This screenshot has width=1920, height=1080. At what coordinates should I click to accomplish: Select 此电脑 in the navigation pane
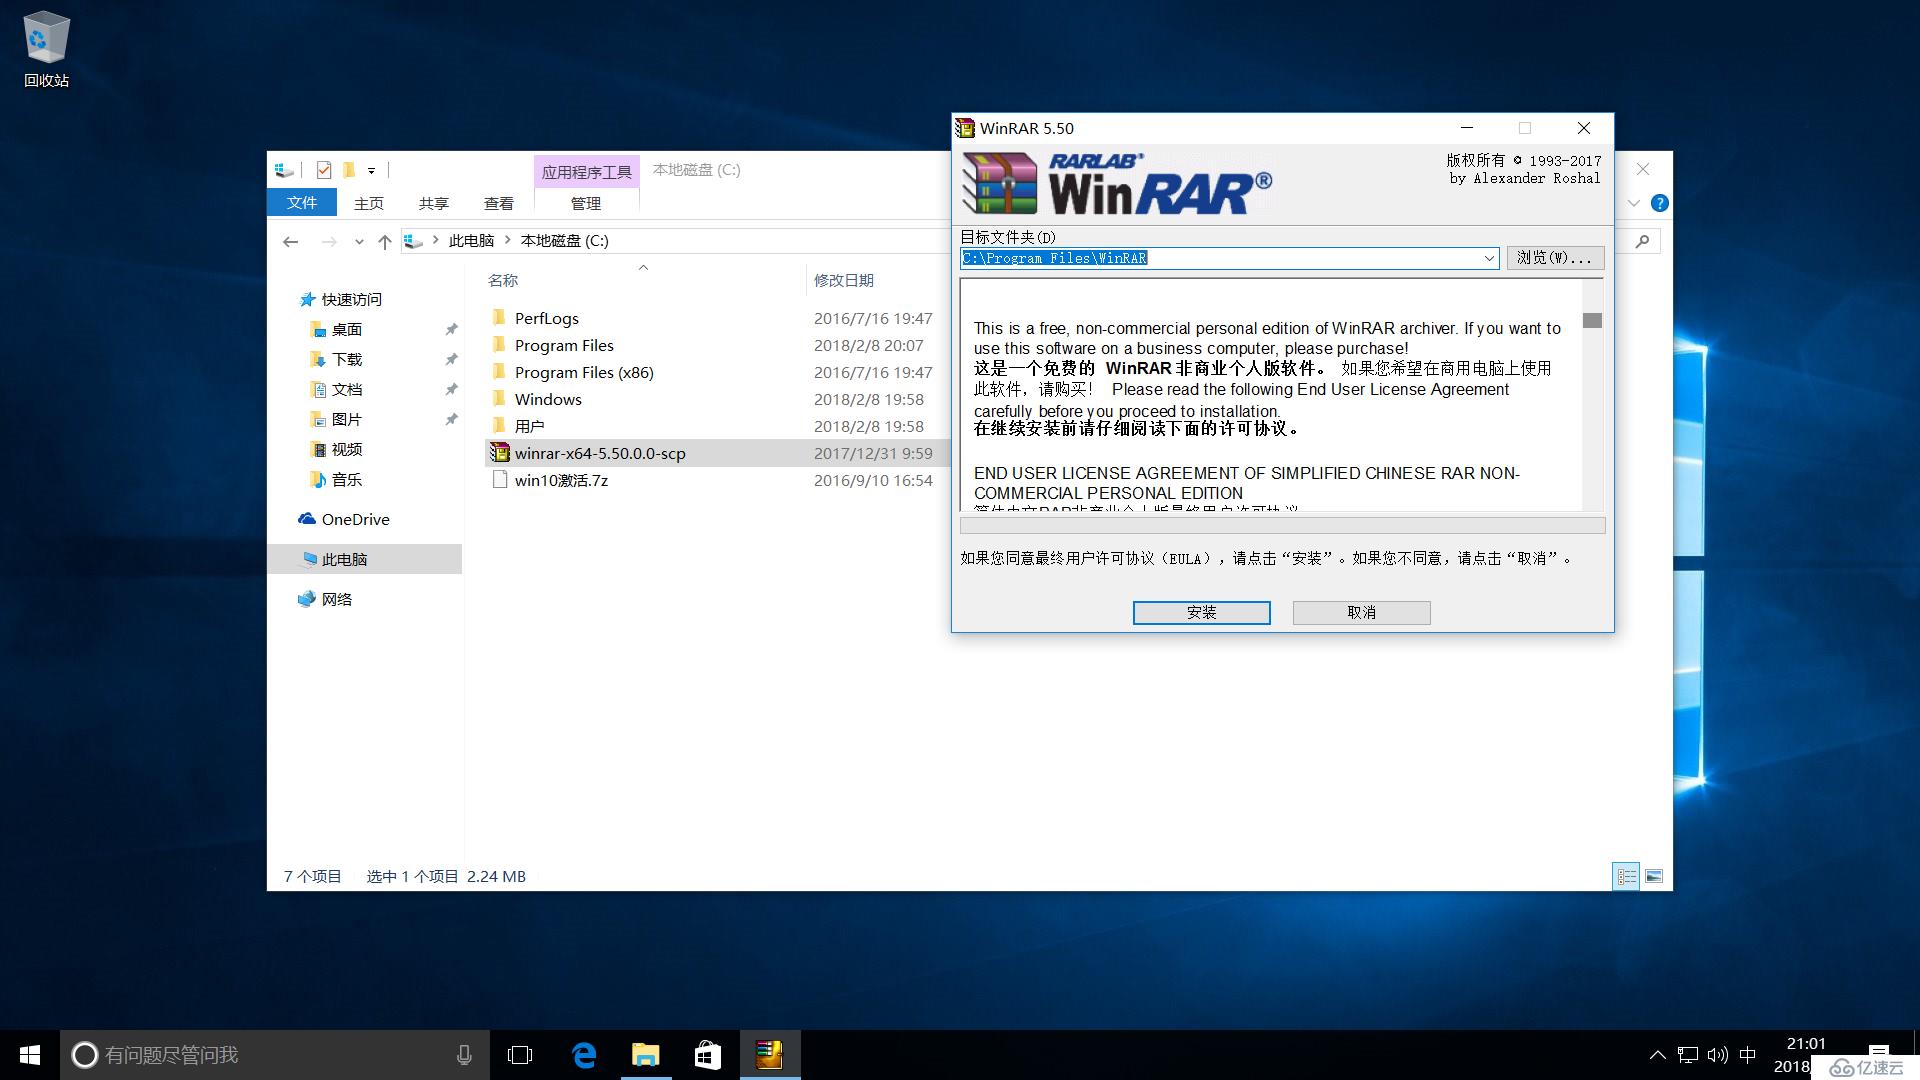pyautogui.click(x=364, y=559)
